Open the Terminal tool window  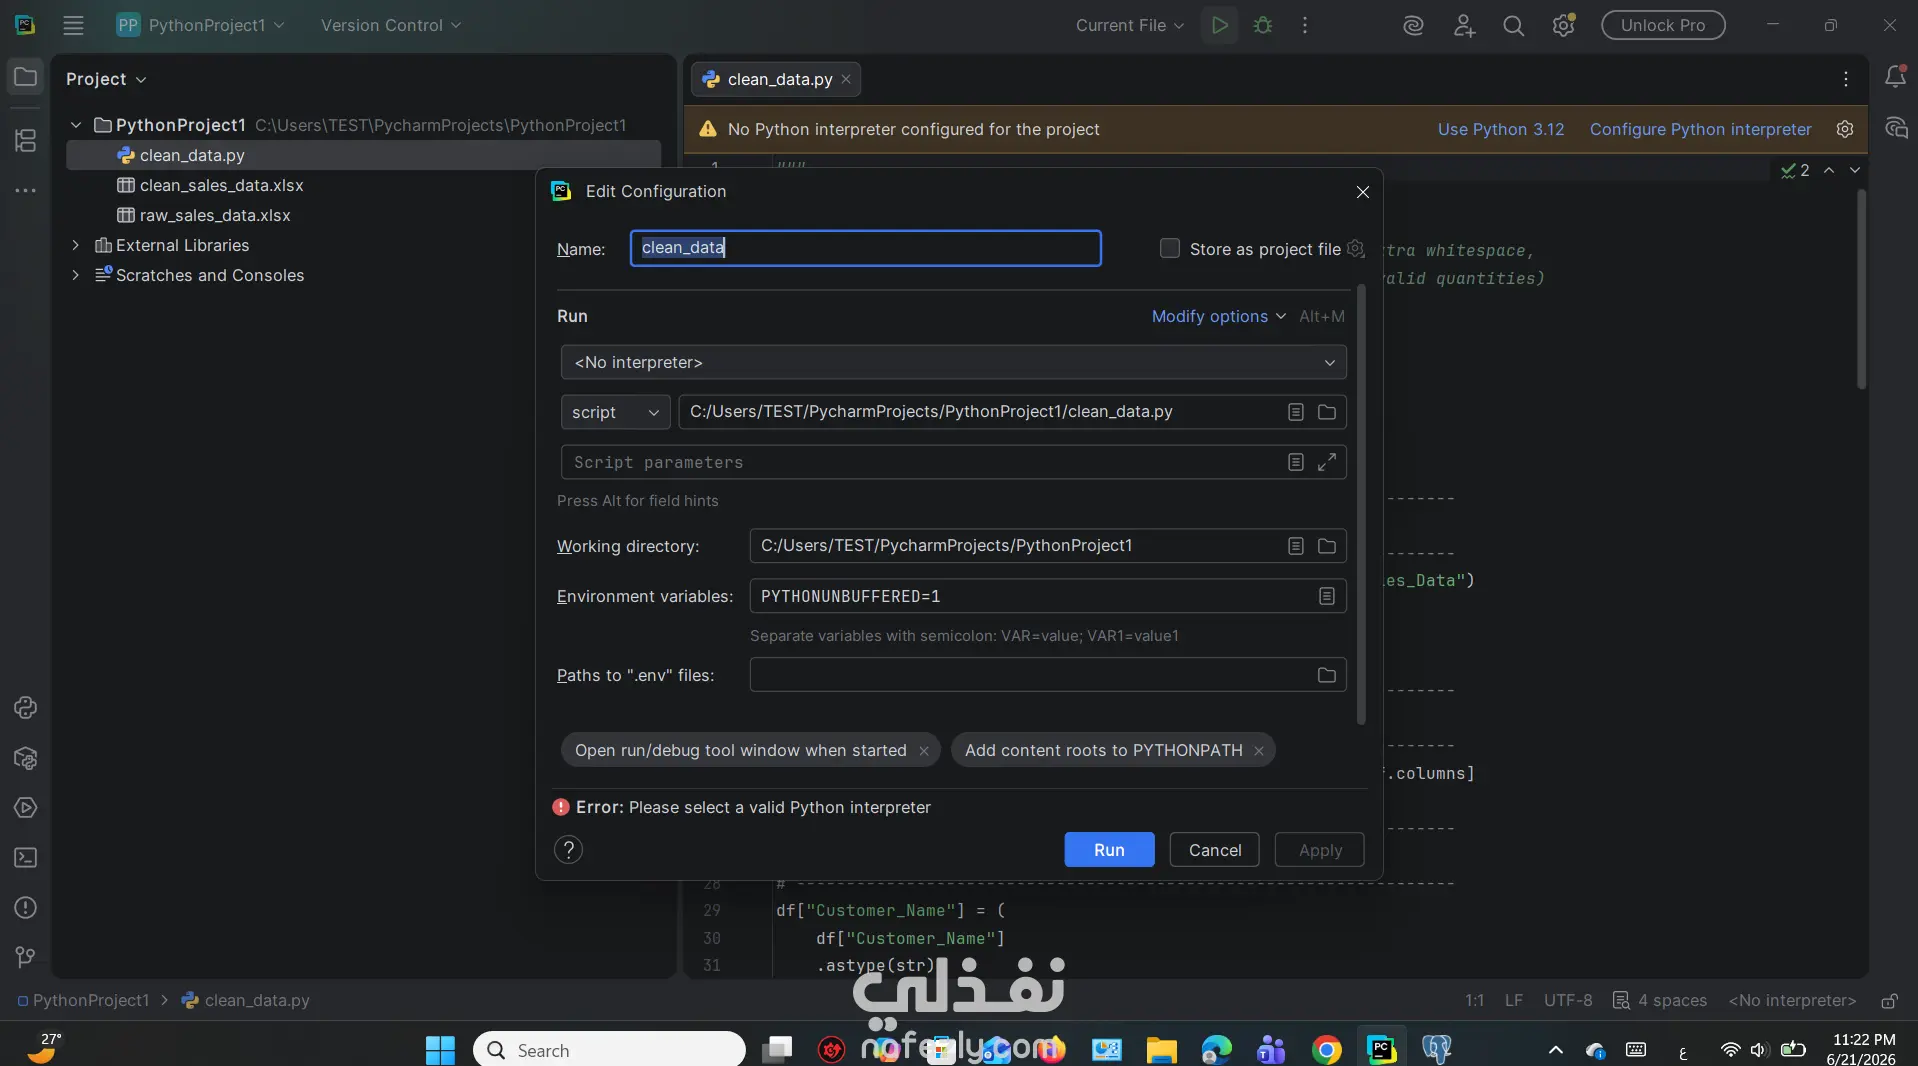point(25,858)
